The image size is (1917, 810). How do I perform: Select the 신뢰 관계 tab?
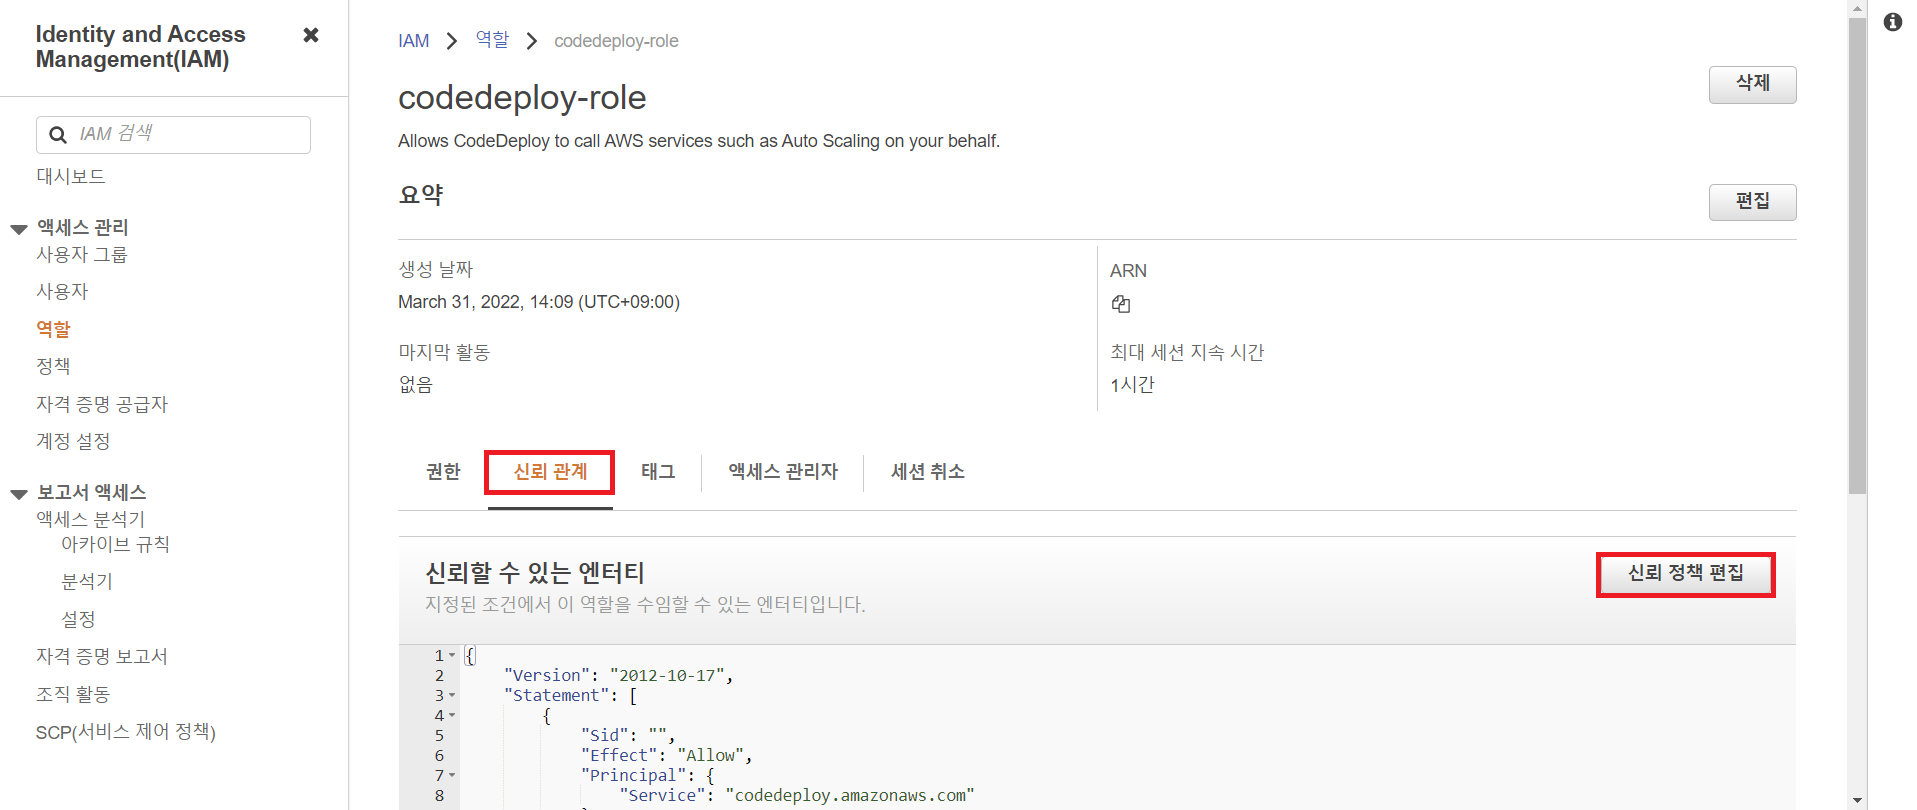pos(550,472)
